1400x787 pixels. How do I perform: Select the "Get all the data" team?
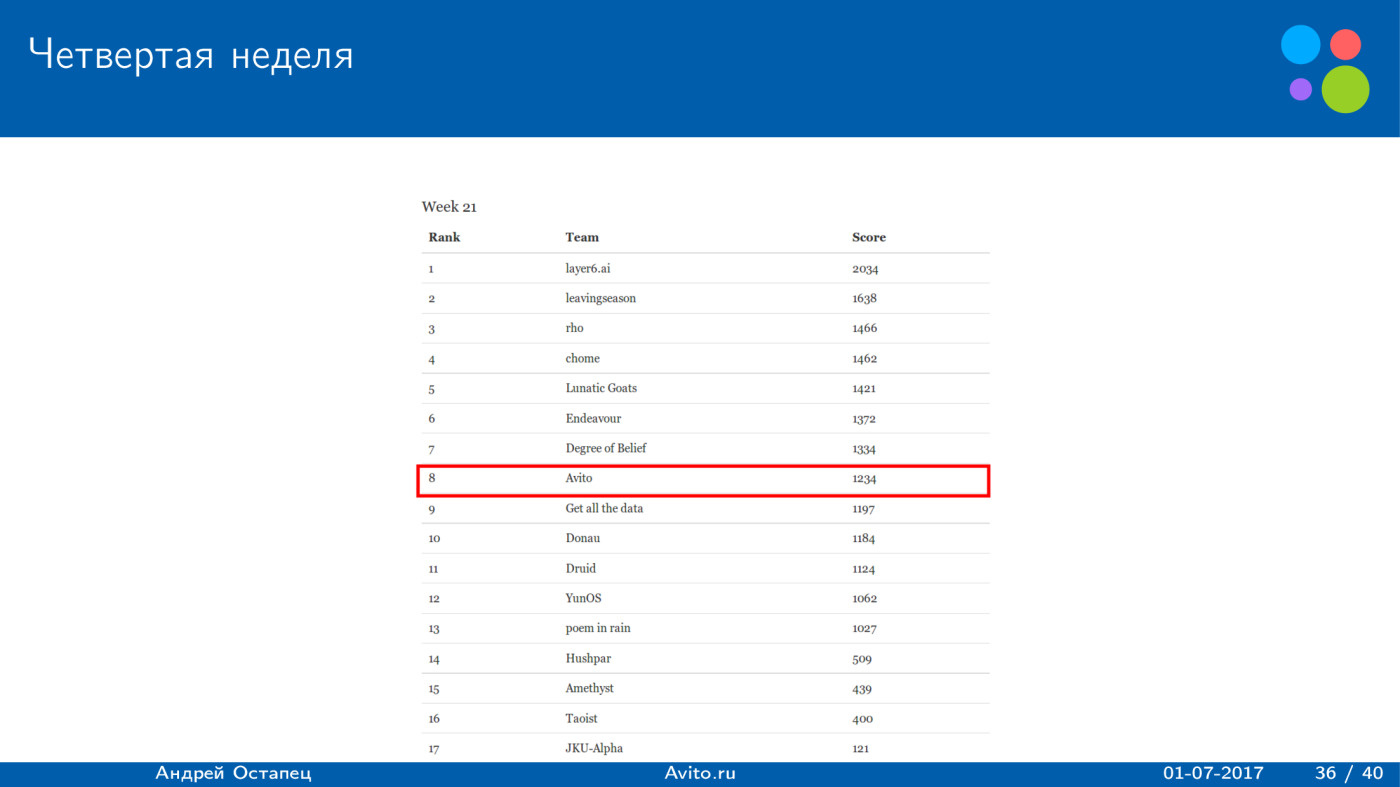(604, 508)
